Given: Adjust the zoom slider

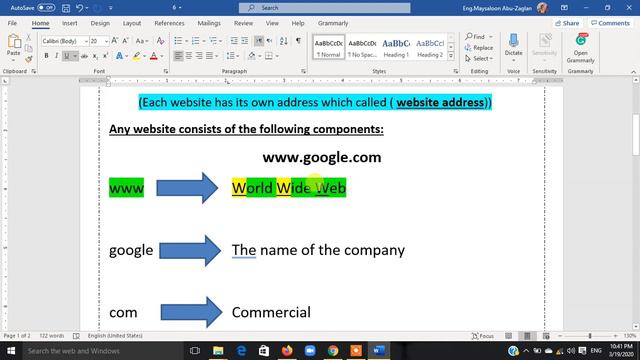Looking at the screenshot, I should click(589, 336).
